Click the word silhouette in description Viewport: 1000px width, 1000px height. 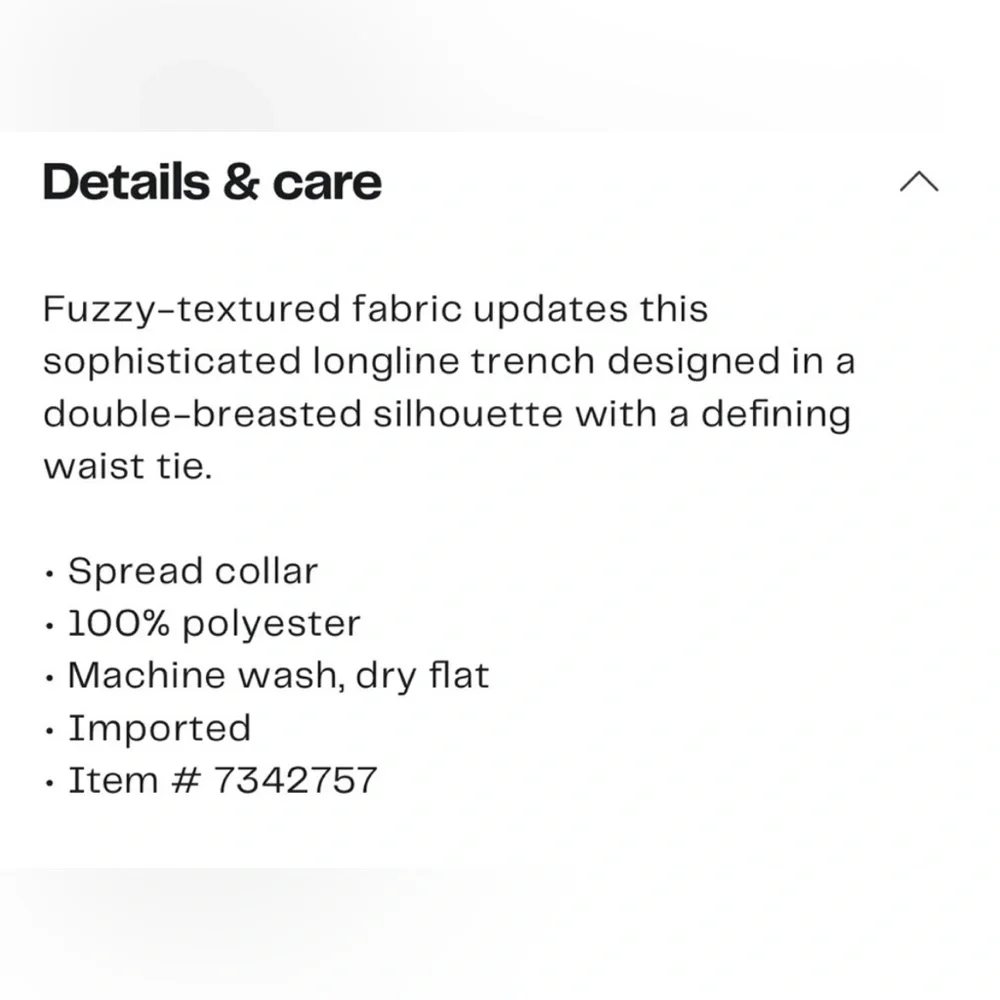point(467,414)
